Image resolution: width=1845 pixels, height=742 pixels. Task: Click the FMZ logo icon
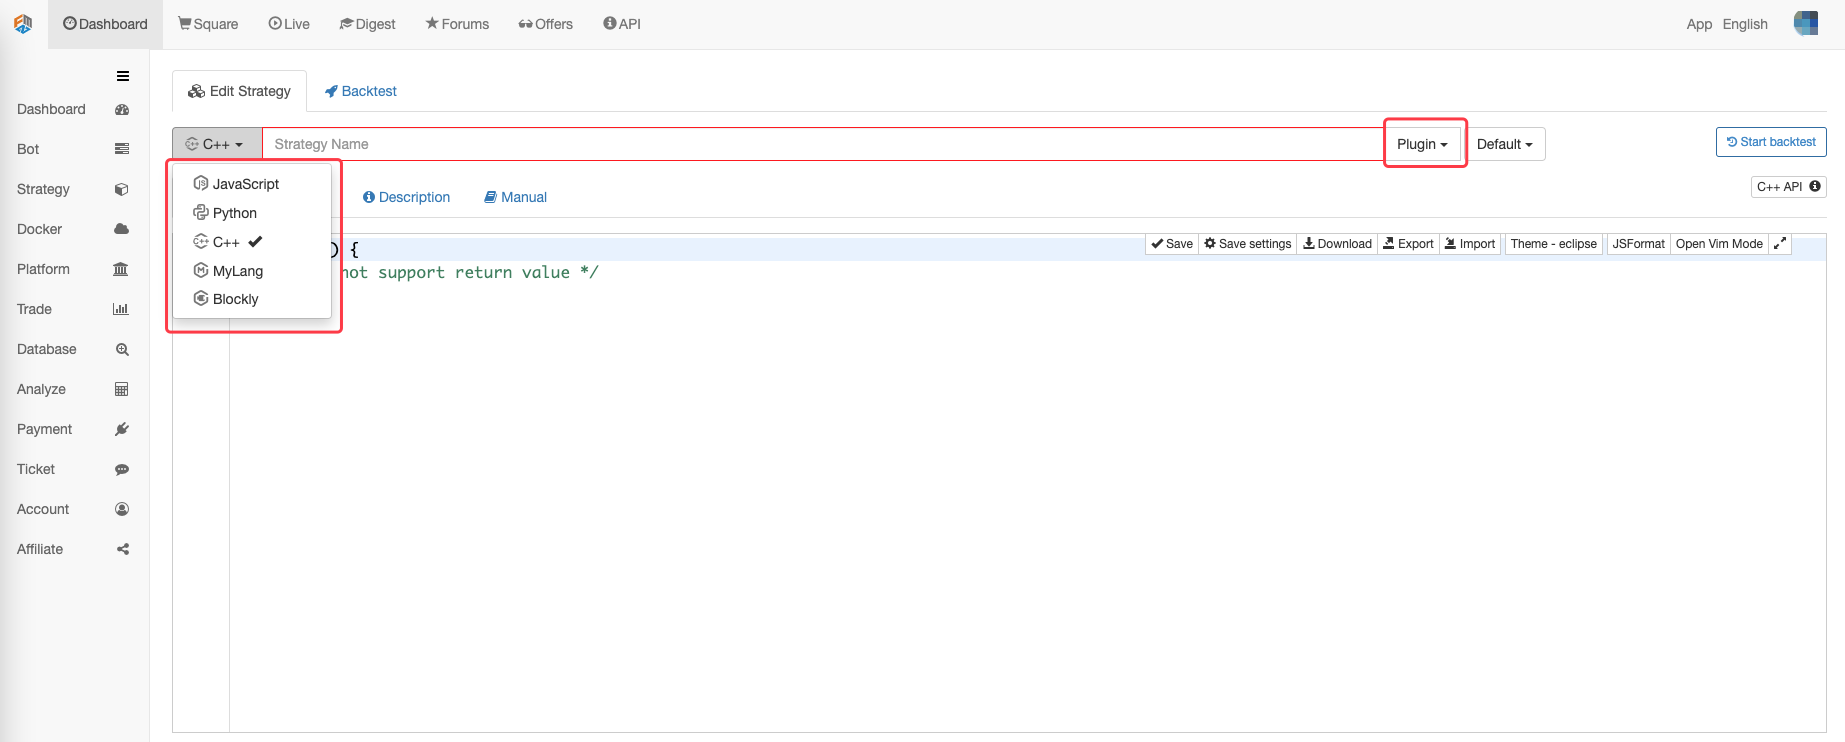(23, 24)
